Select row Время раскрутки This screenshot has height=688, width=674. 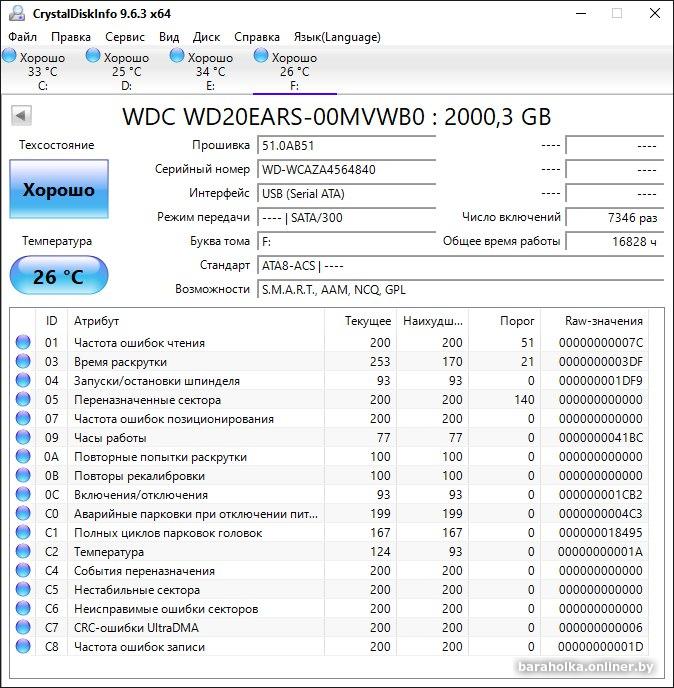(329, 362)
